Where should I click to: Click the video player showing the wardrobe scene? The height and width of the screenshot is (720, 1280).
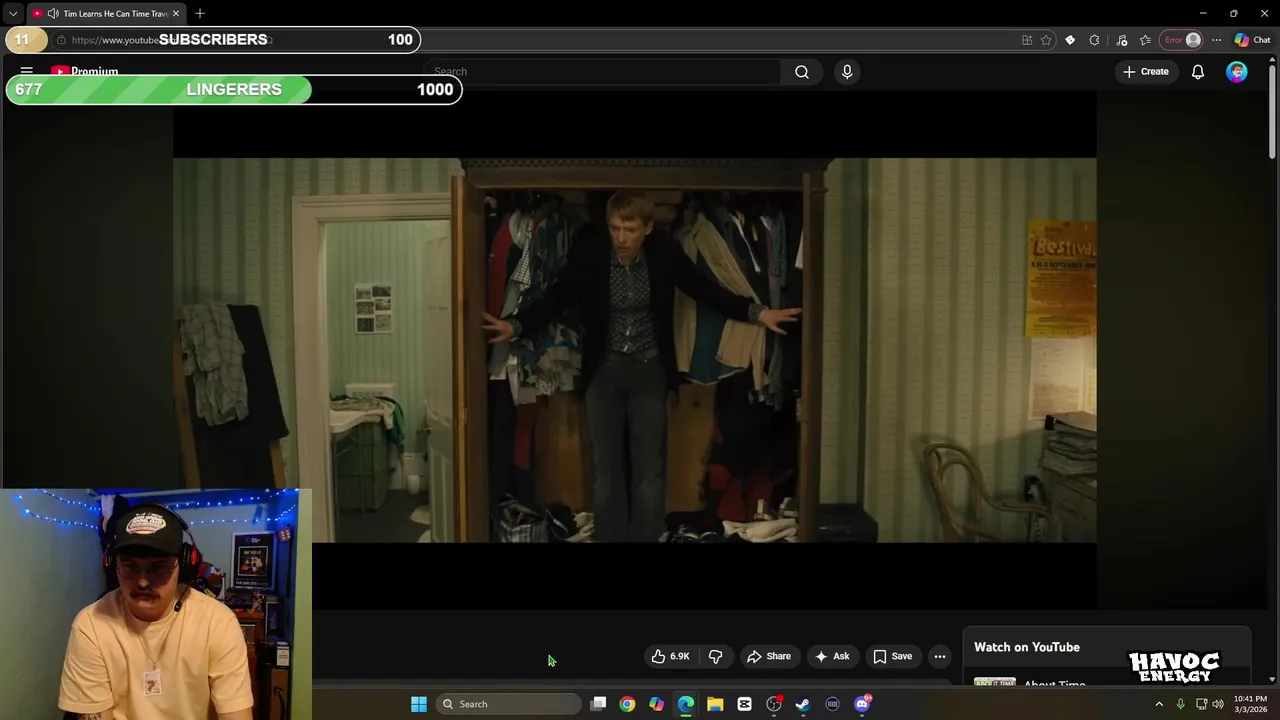(x=634, y=350)
